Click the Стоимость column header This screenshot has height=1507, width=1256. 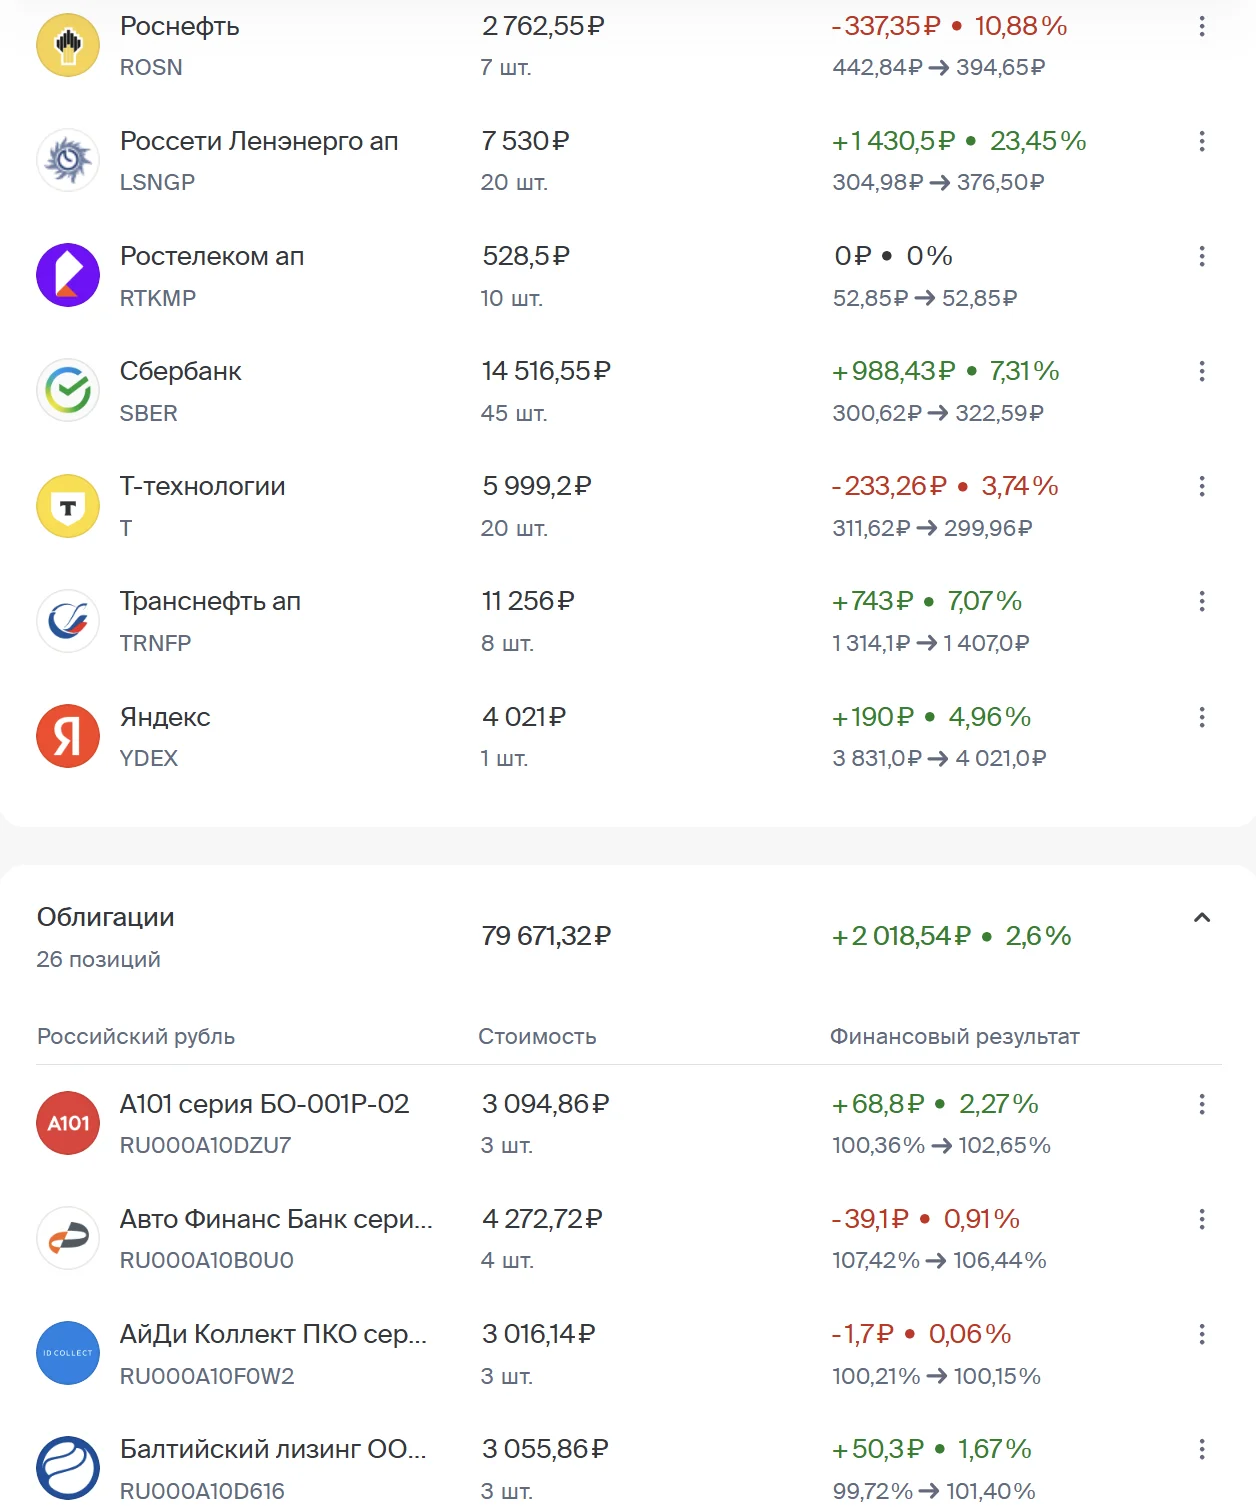coord(537,1036)
